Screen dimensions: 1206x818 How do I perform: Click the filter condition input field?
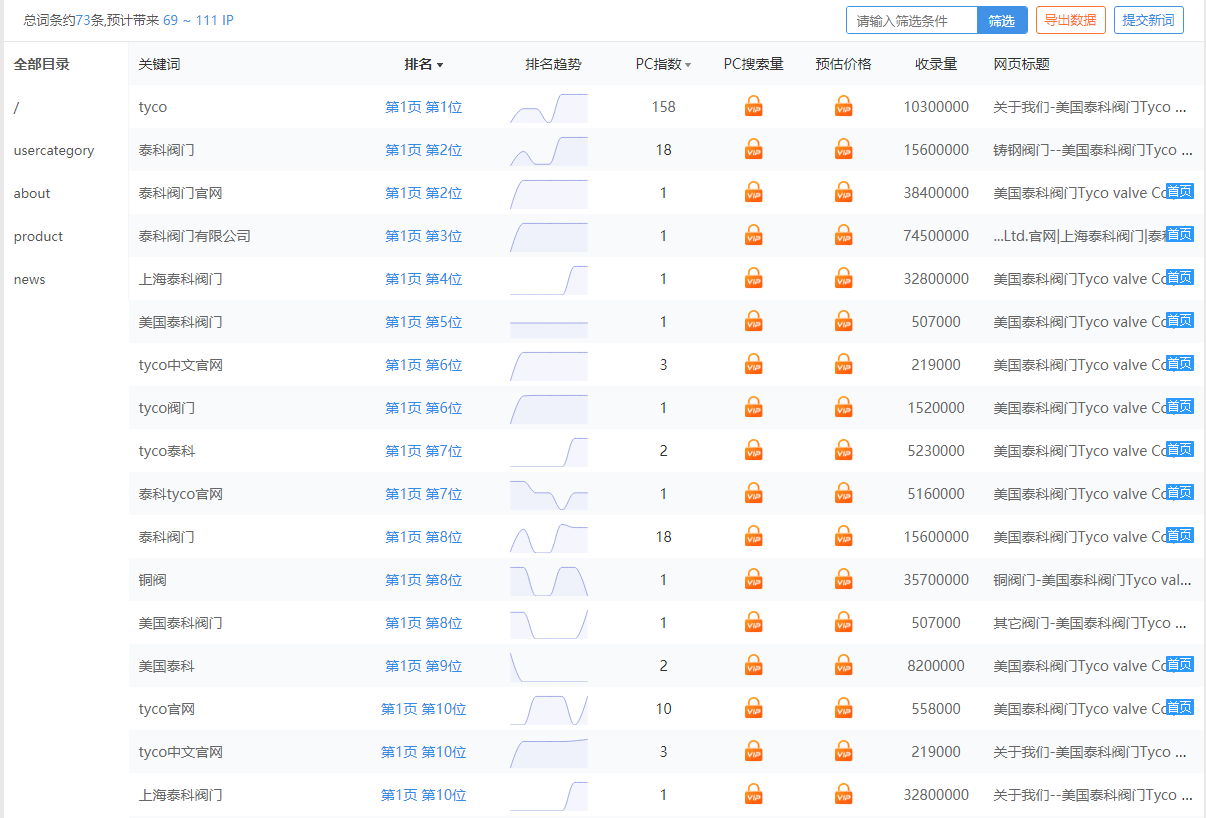pyautogui.click(x=911, y=21)
